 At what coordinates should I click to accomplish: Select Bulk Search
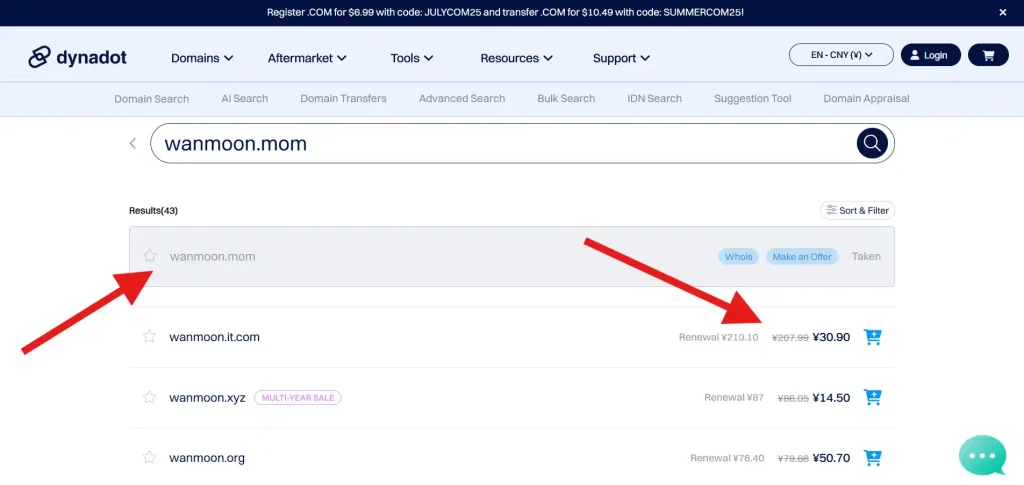coord(566,99)
